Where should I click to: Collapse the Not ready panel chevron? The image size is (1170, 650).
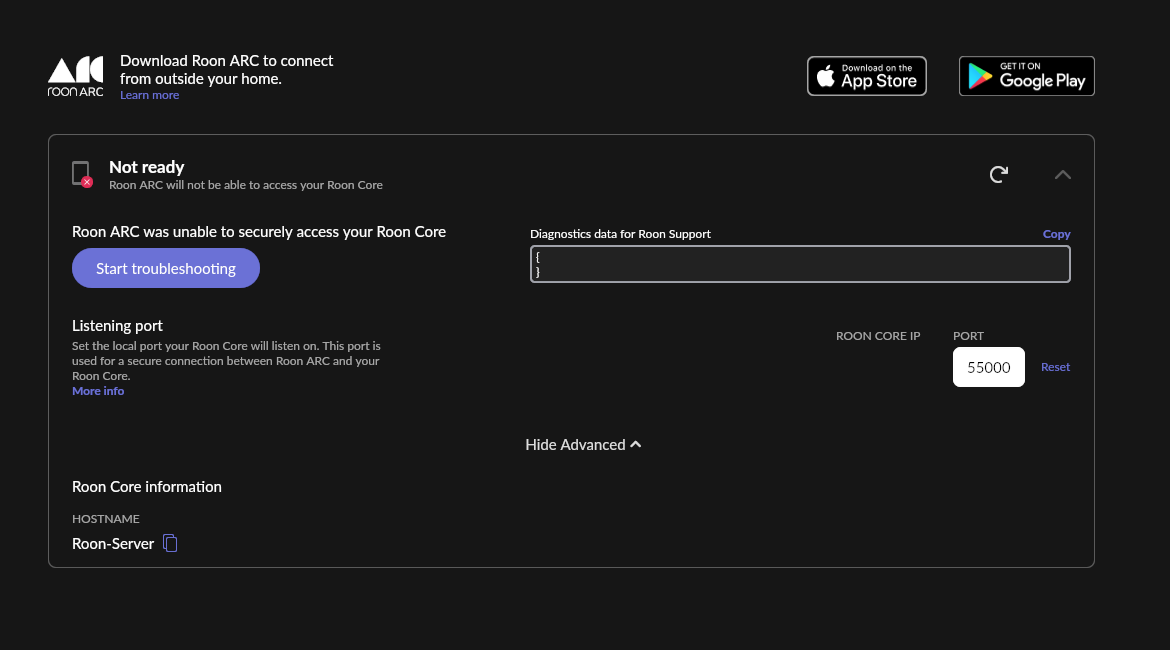point(1063,175)
